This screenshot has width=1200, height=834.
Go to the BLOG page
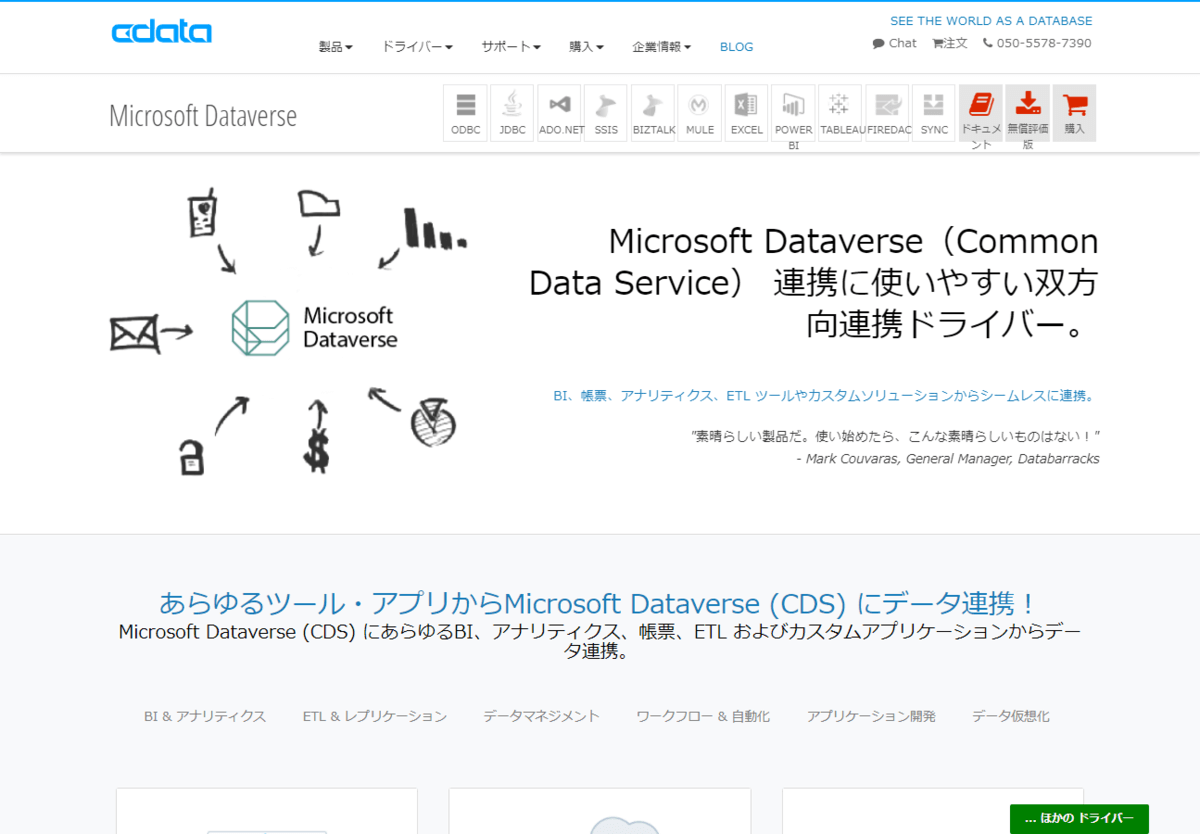[737, 47]
